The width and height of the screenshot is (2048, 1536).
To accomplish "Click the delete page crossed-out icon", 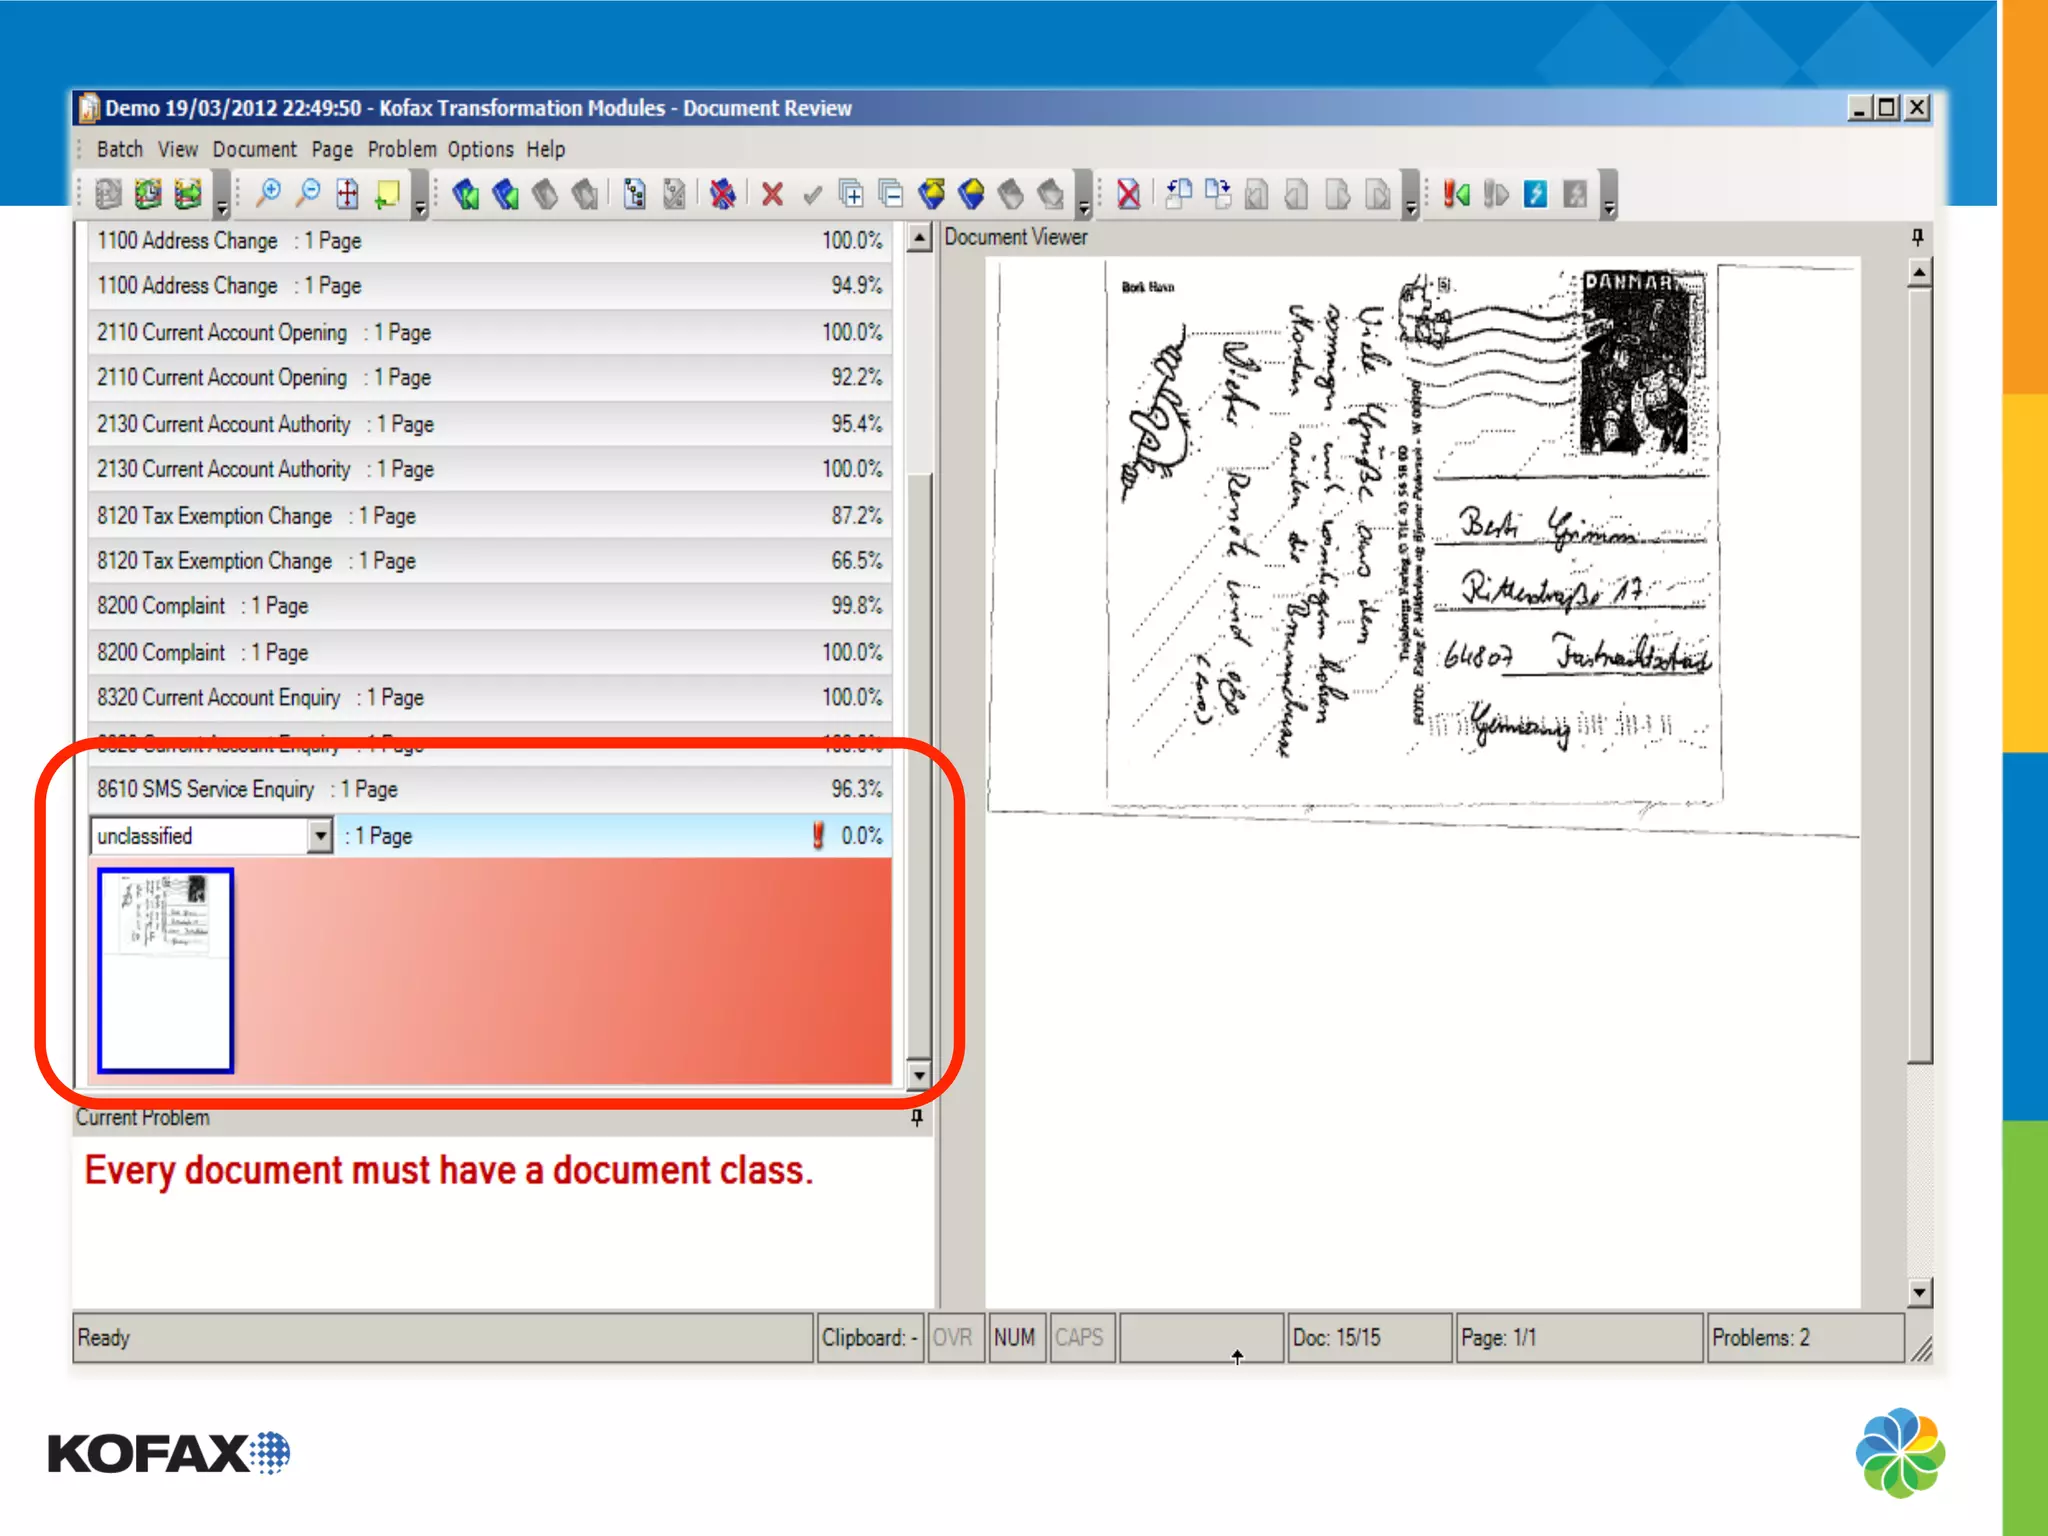I will [1128, 194].
